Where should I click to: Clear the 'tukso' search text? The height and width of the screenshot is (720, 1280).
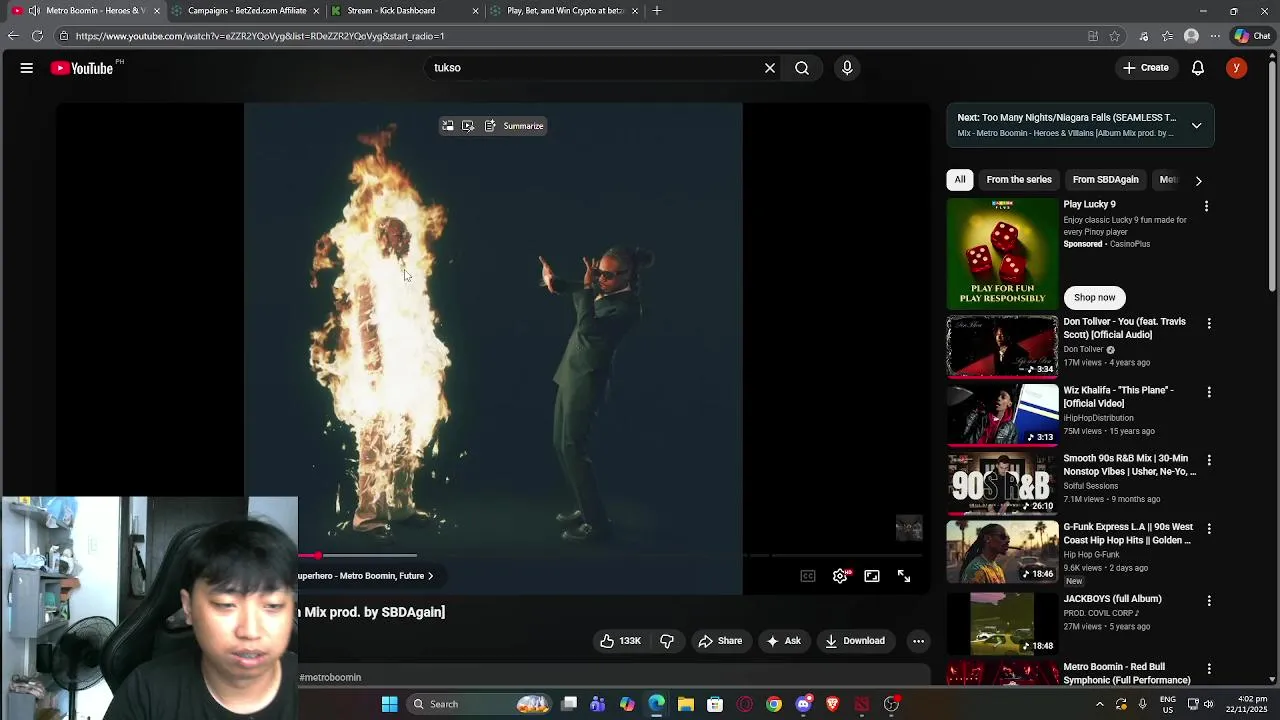[x=770, y=68]
